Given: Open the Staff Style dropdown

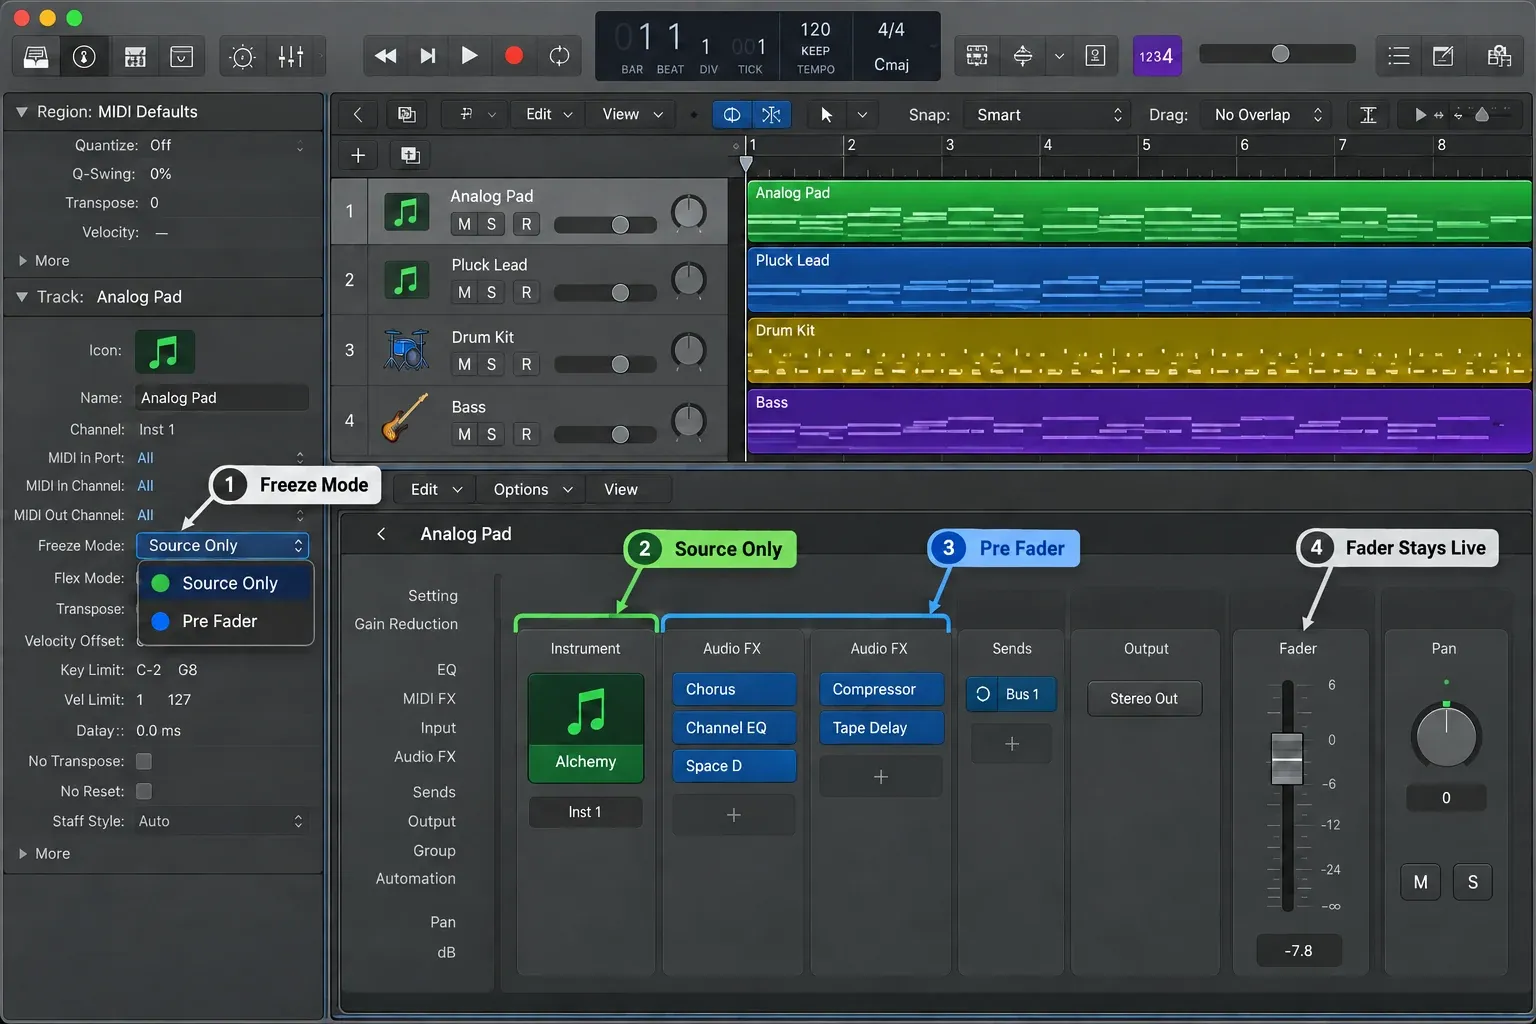Looking at the screenshot, I should 221,821.
